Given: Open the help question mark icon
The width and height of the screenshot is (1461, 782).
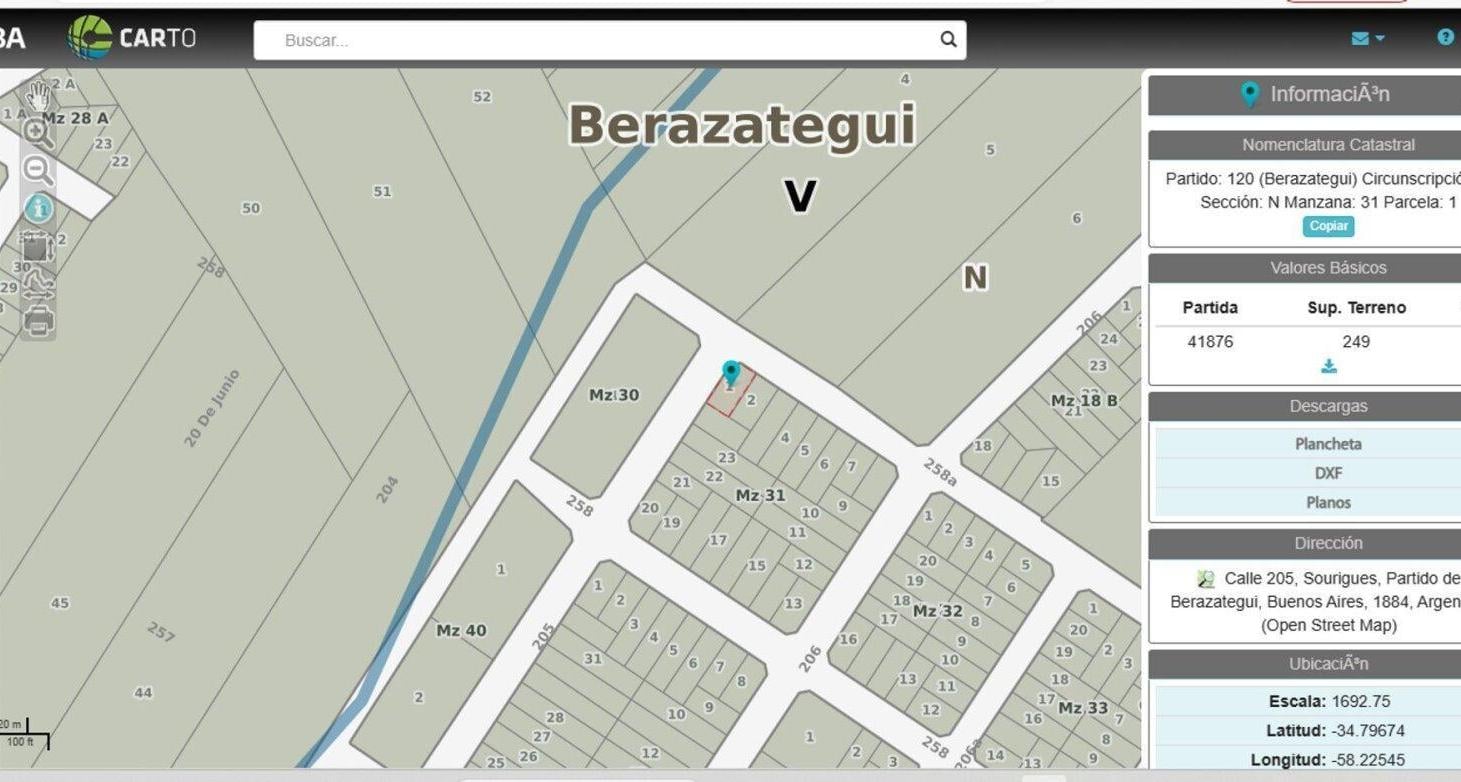Looking at the screenshot, I should pos(1445,37).
